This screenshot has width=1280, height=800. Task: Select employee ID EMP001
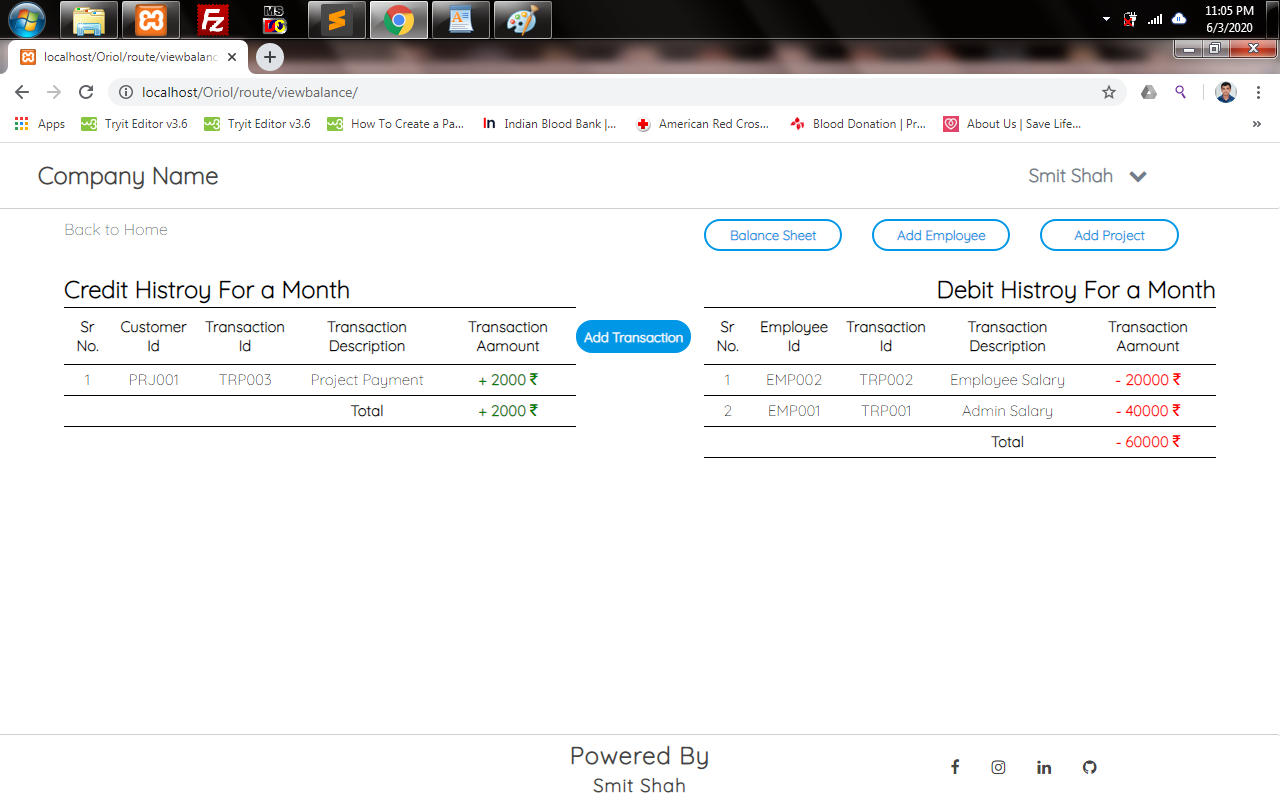pos(794,411)
